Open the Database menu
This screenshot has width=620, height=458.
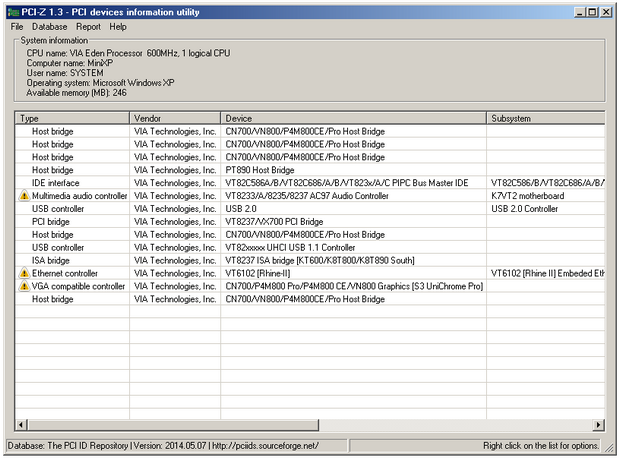click(x=49, y=27)
